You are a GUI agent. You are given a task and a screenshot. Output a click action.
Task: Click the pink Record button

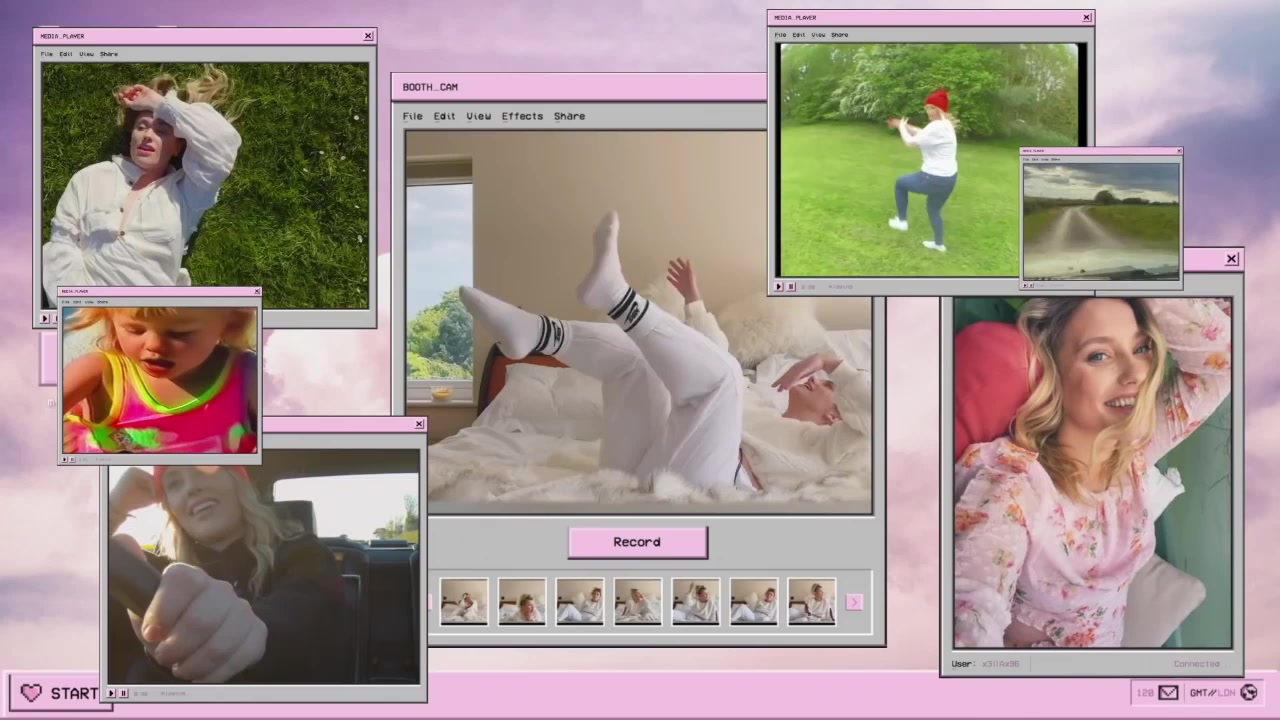click(638, 542)
